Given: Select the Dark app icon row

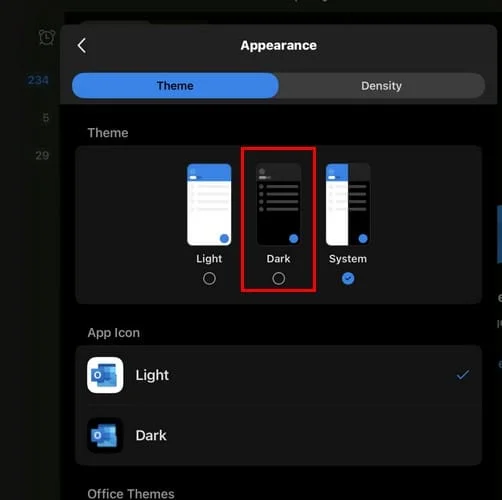Looking at the screenshot, I should (279, 435).
